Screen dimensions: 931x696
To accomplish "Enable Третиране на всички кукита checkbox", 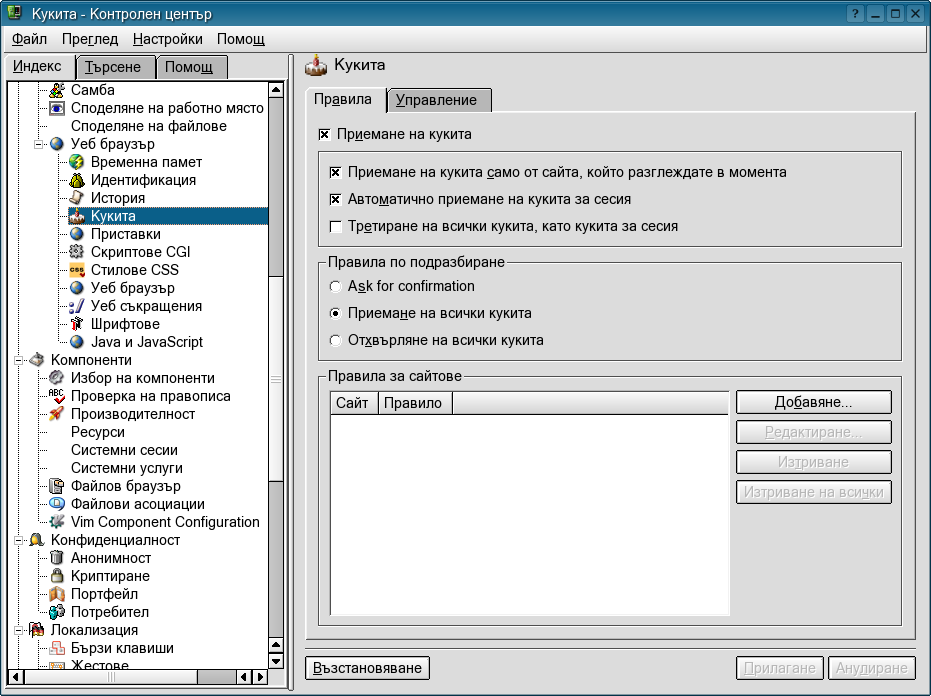I will click(x=336, y=226).
